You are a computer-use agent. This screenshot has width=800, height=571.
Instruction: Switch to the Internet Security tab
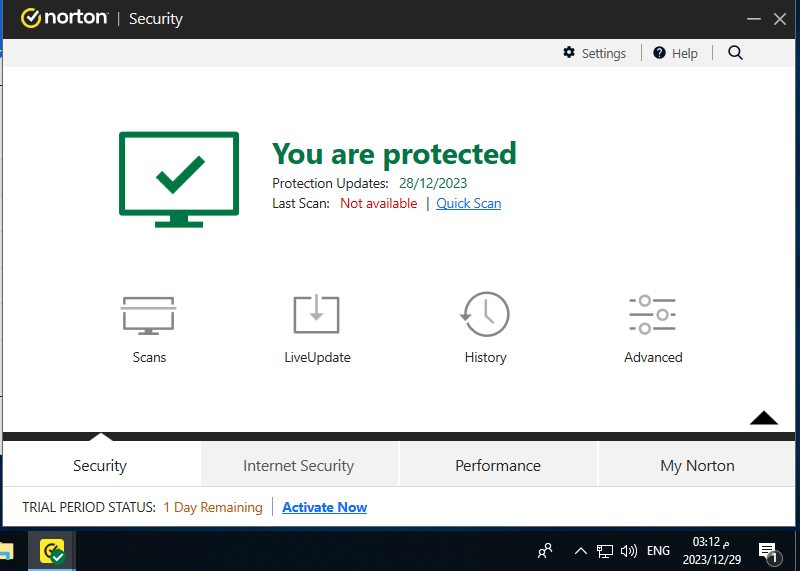tap(298, 465)
